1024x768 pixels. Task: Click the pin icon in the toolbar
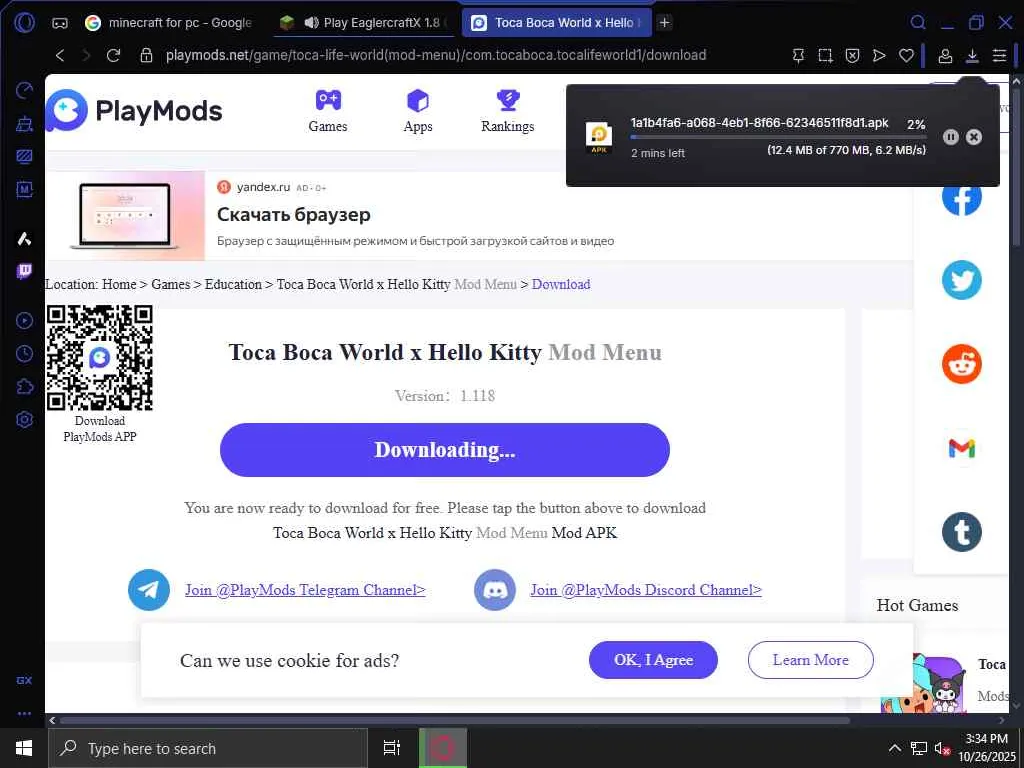pyautogui.click(x=798, y=56)
